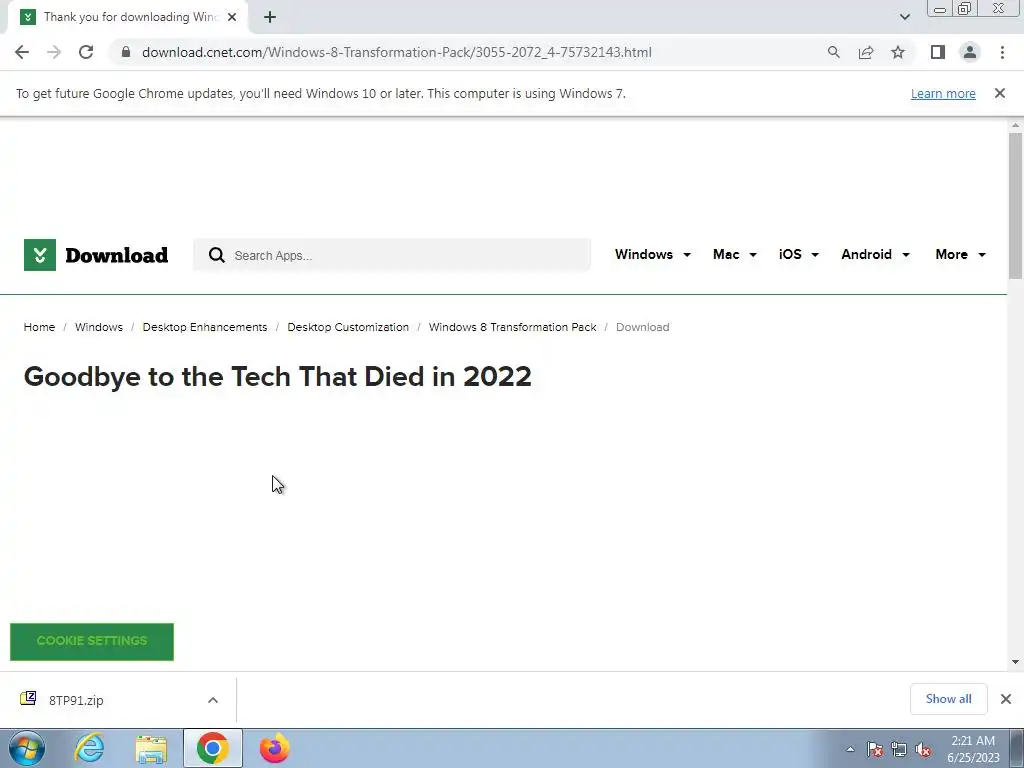
Task: Dismiss the Chrome updates info bar
Action: click(x=999, y=93)
